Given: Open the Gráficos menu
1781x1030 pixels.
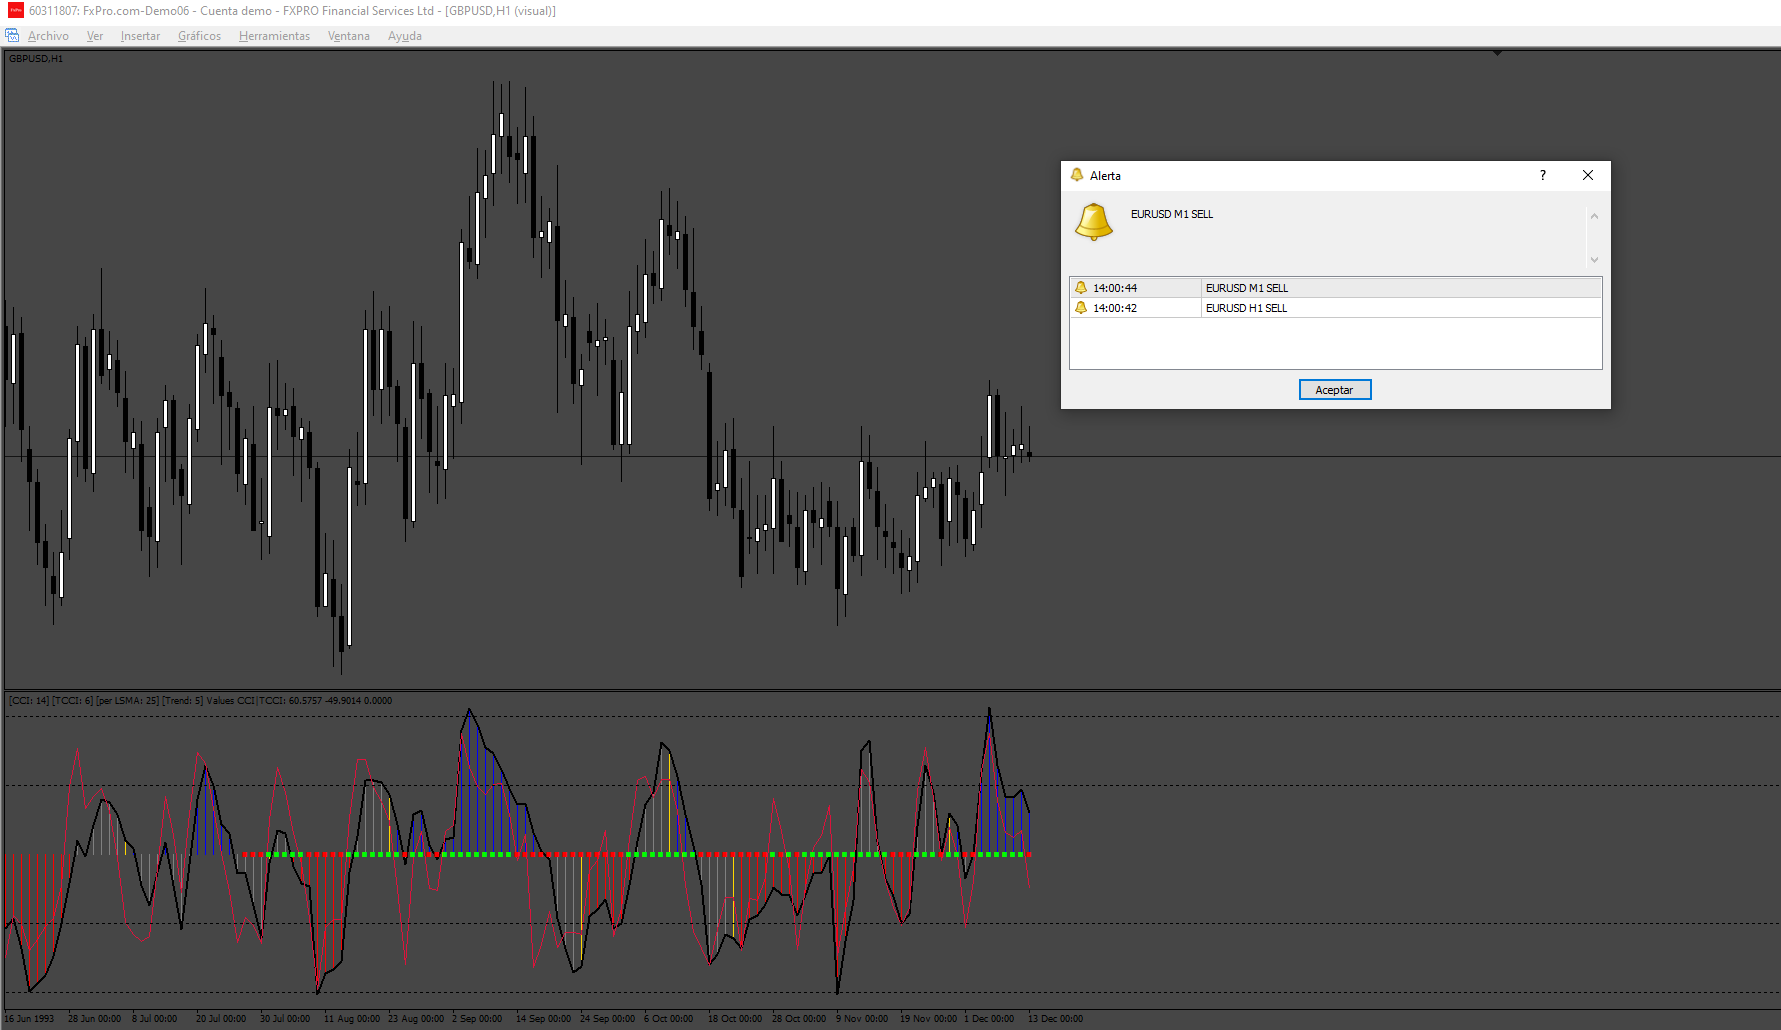Looking at the screenshot, I should 199,36.
